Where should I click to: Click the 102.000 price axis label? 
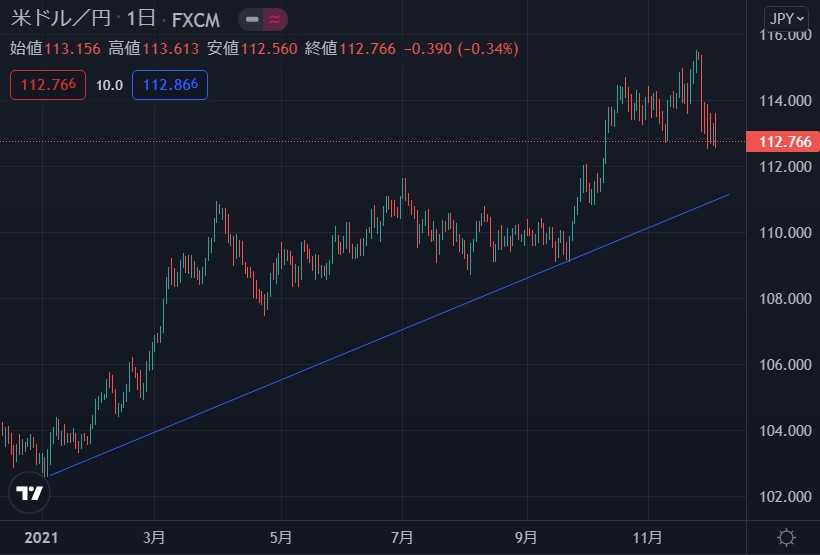785,496
